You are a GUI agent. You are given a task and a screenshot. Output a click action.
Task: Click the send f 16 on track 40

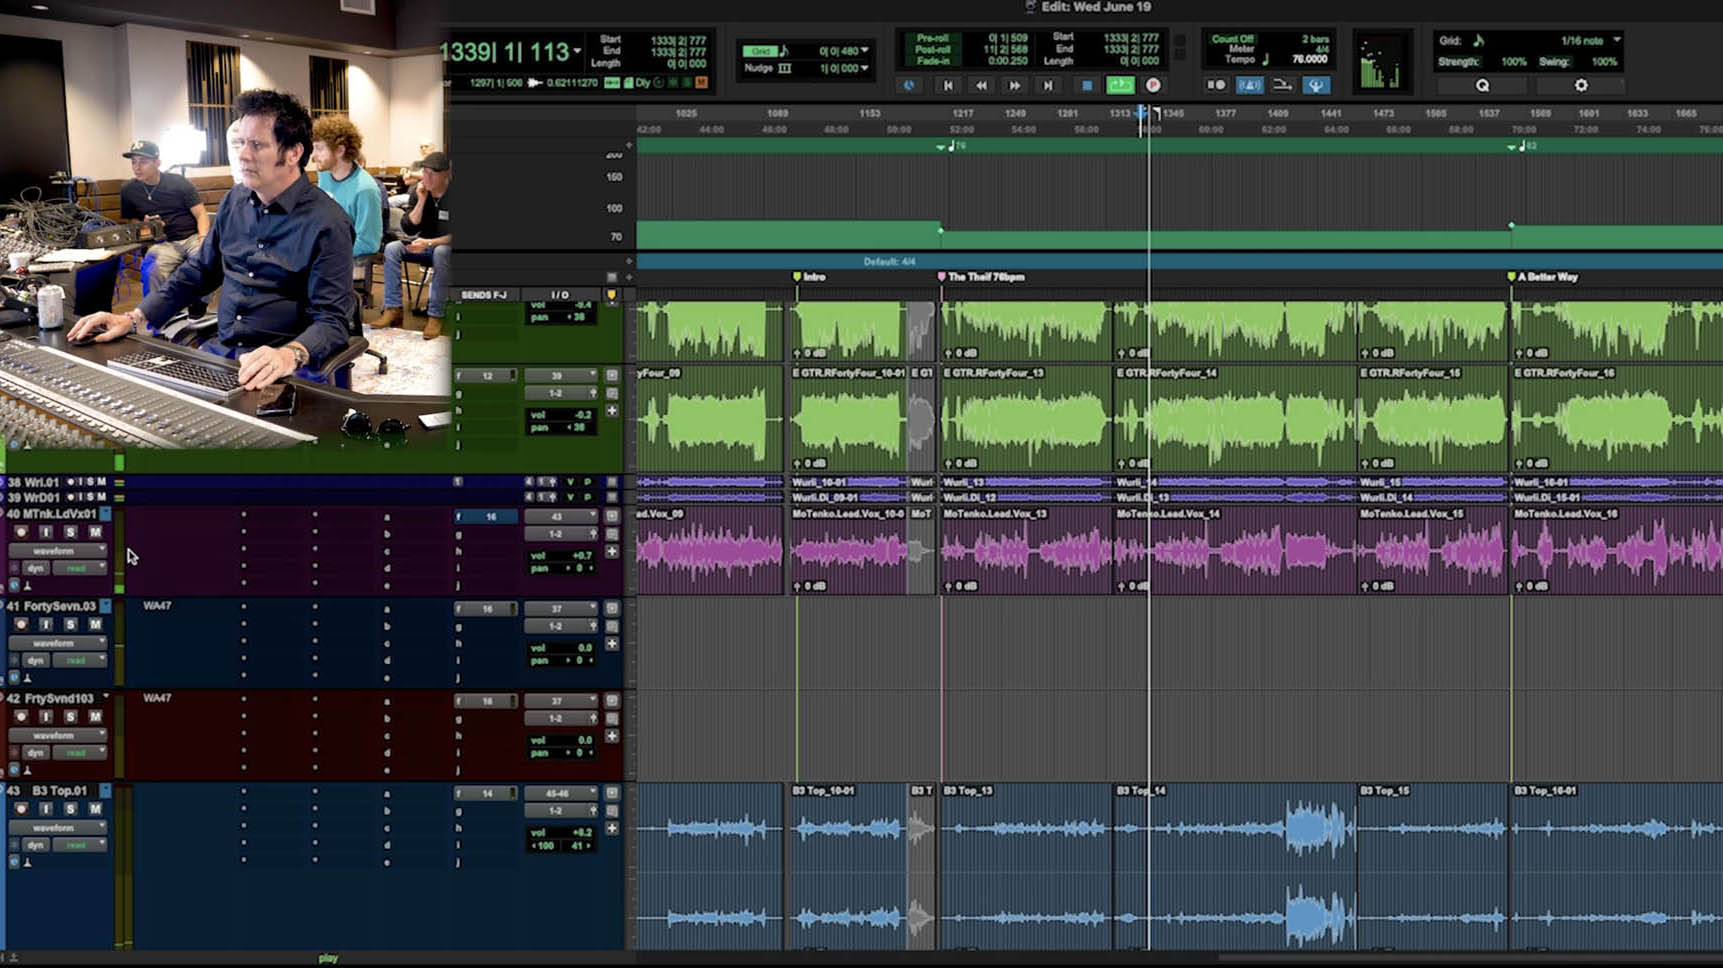[486, 517]
